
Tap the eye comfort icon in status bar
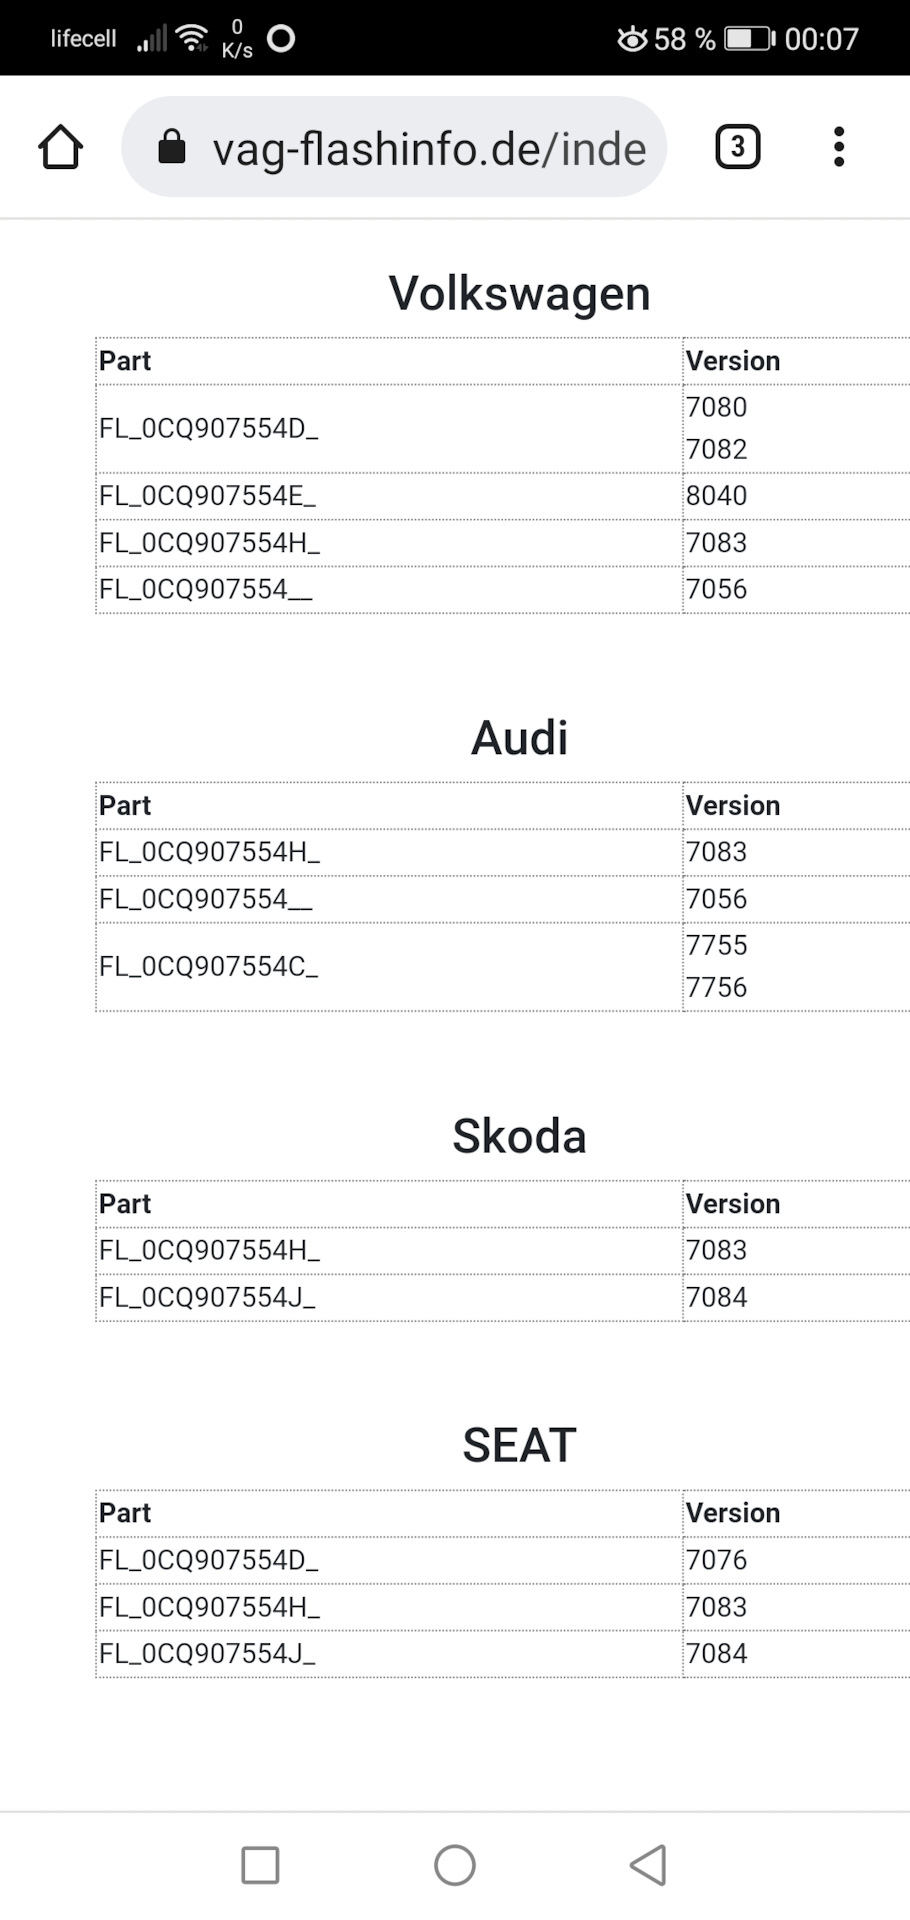tap(631, 39)
